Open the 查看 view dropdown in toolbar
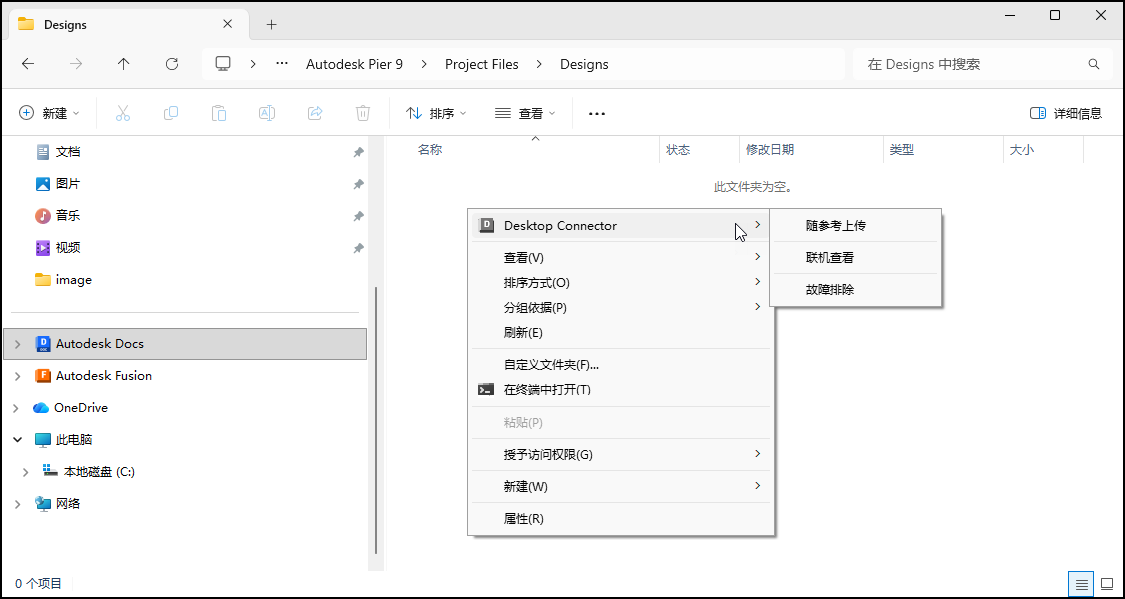 526,113
